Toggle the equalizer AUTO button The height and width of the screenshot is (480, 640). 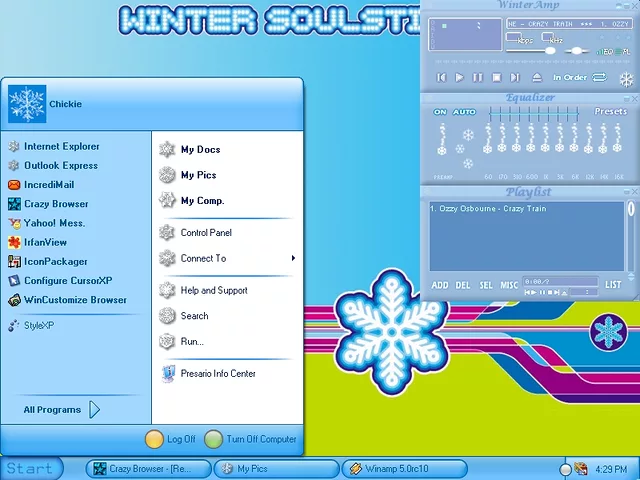point(464,112)
